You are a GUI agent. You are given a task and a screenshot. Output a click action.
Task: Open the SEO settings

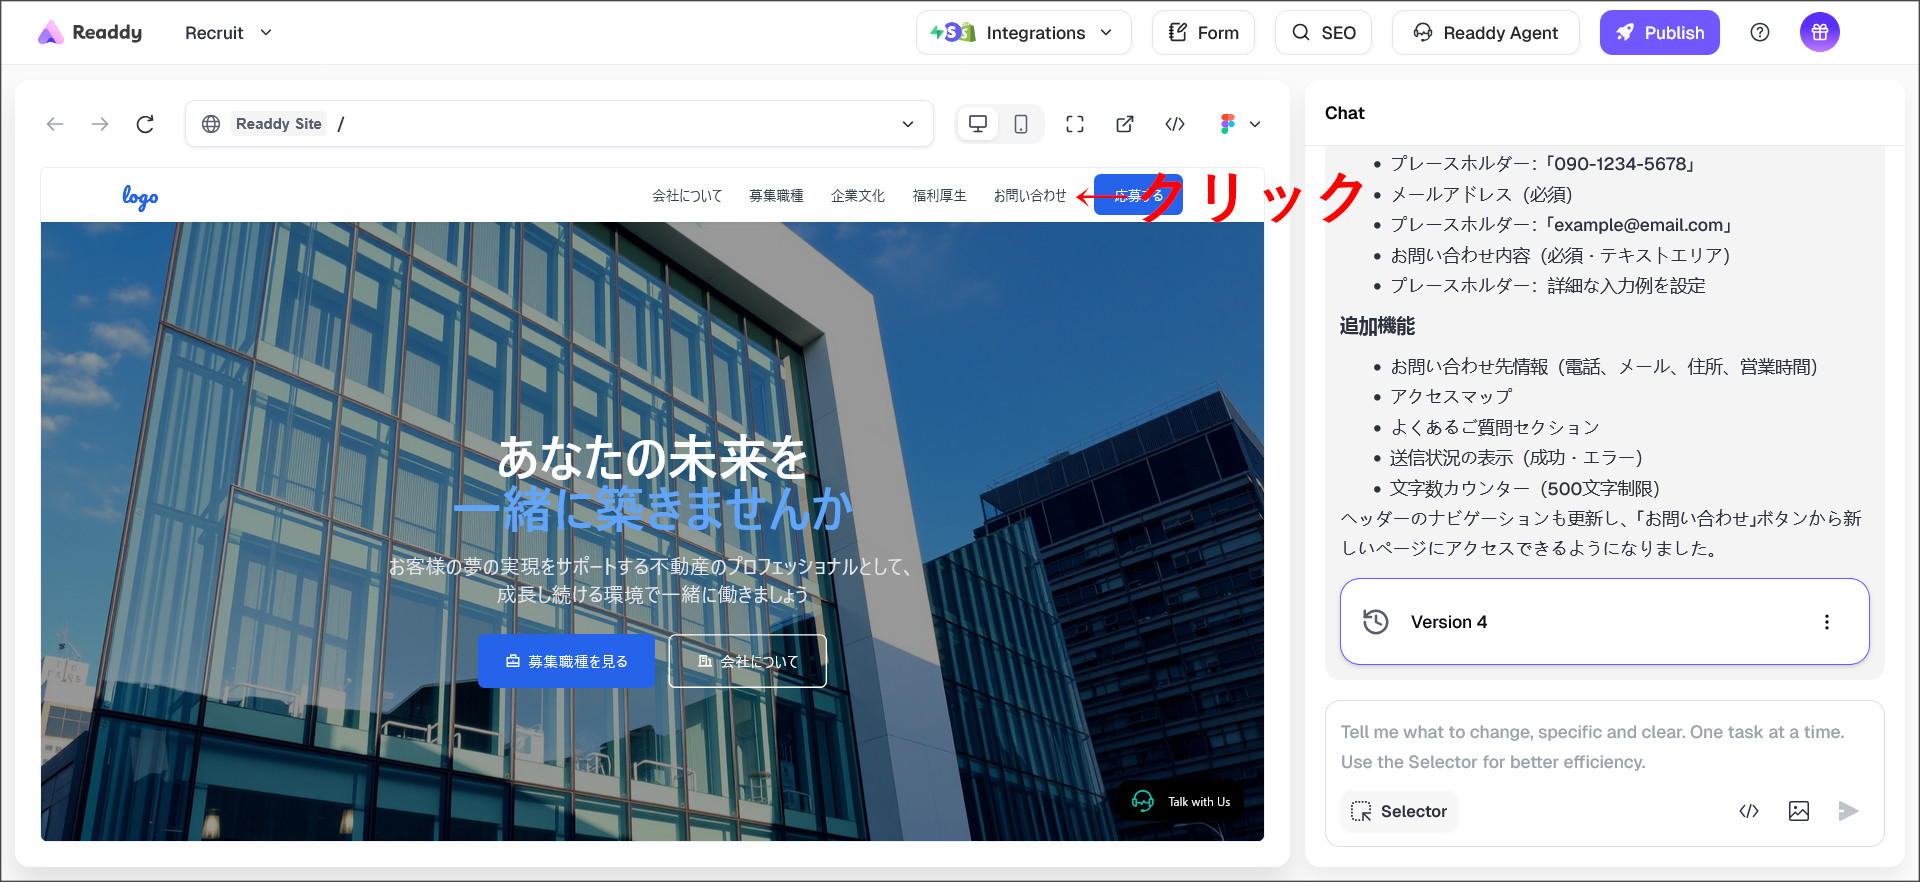pos(1323,33)
